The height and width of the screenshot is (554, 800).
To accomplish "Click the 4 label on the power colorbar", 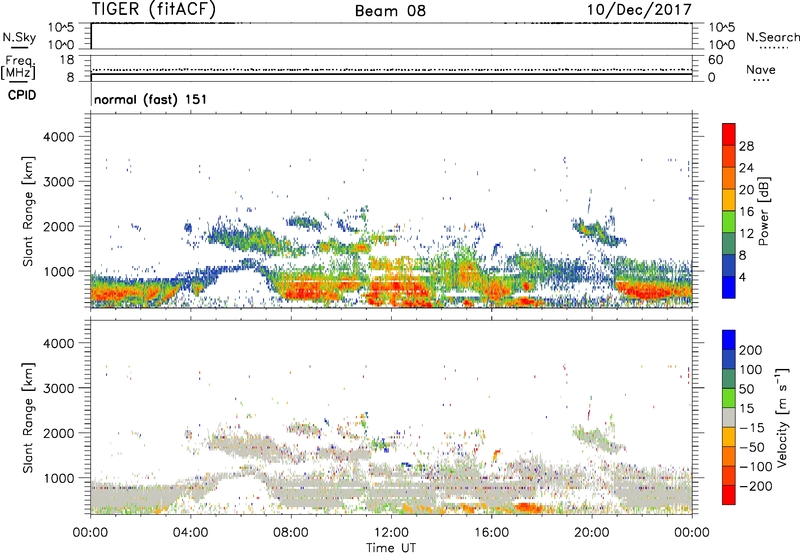I will 742,277.
